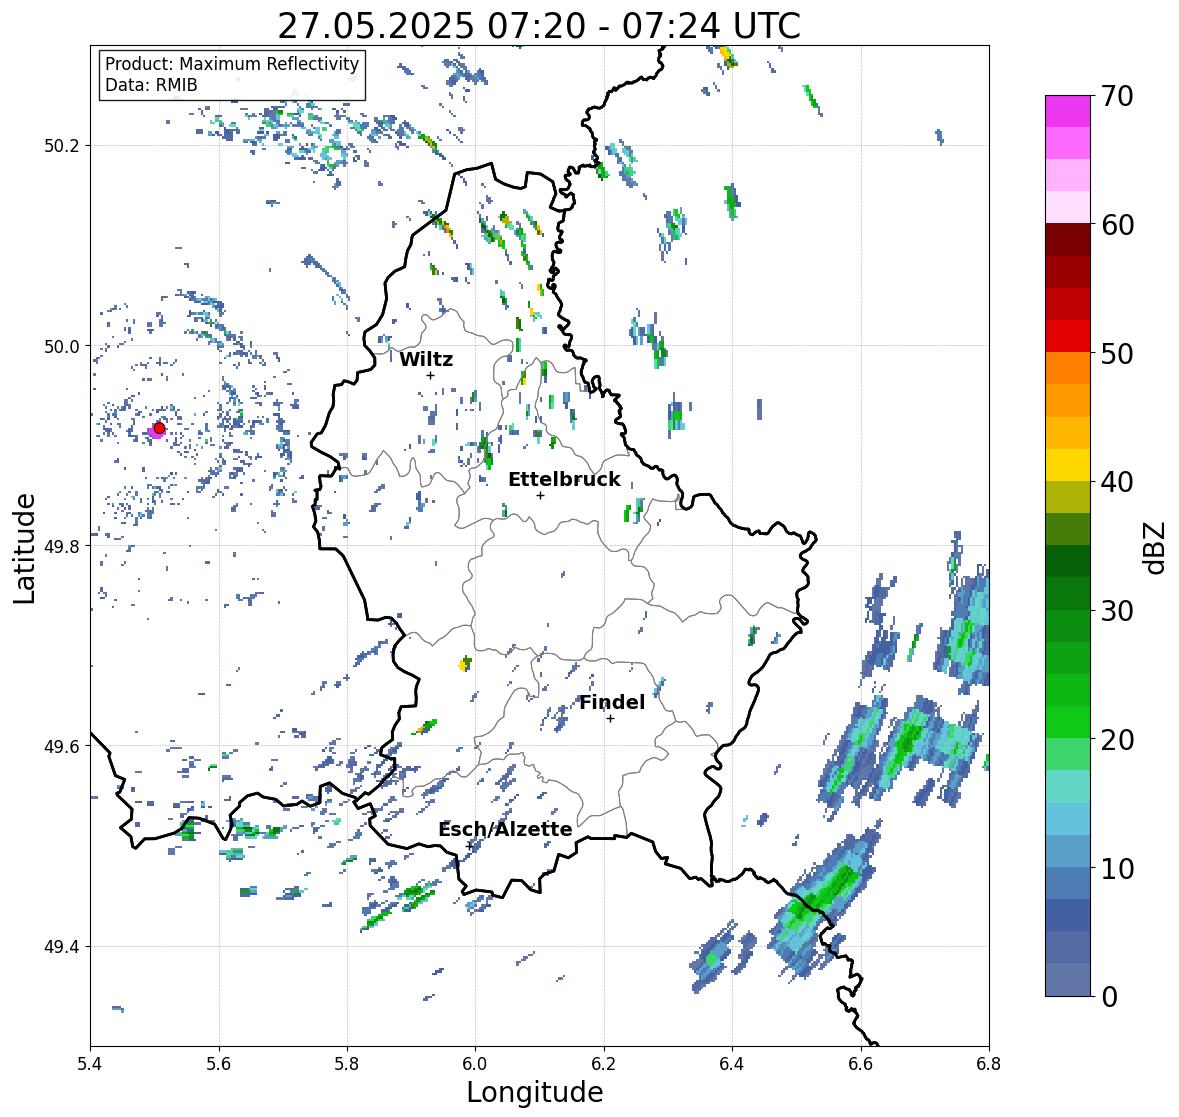Click the latitude tick label 49.8
The height and width of the screenshot is (1117, 1179).
62,546
